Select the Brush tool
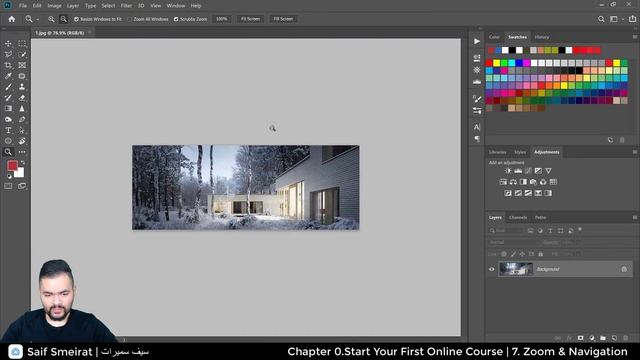Image resolution: width=640 pixels, height=360 pixels. 8,87
